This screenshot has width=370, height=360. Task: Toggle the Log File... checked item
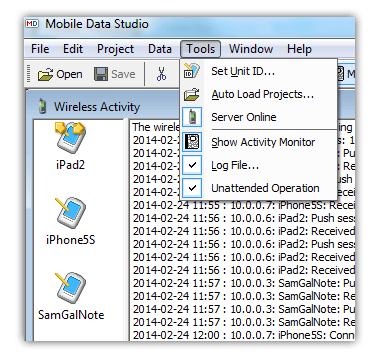[259, 165]
